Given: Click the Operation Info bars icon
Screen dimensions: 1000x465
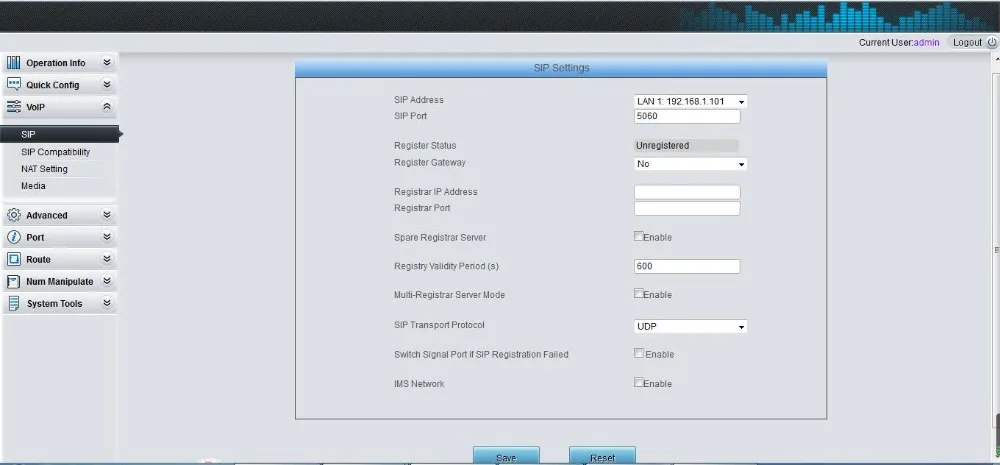Looking at the screenshot, I should [13, 63].
